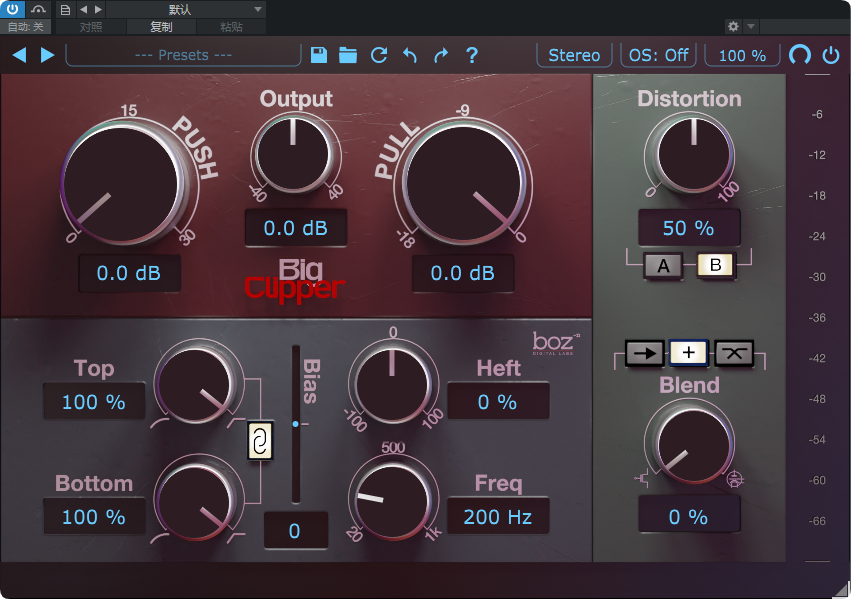Click the Distortion 50 % value field
This screenshot has height=599, width=851.
point(689,228)
